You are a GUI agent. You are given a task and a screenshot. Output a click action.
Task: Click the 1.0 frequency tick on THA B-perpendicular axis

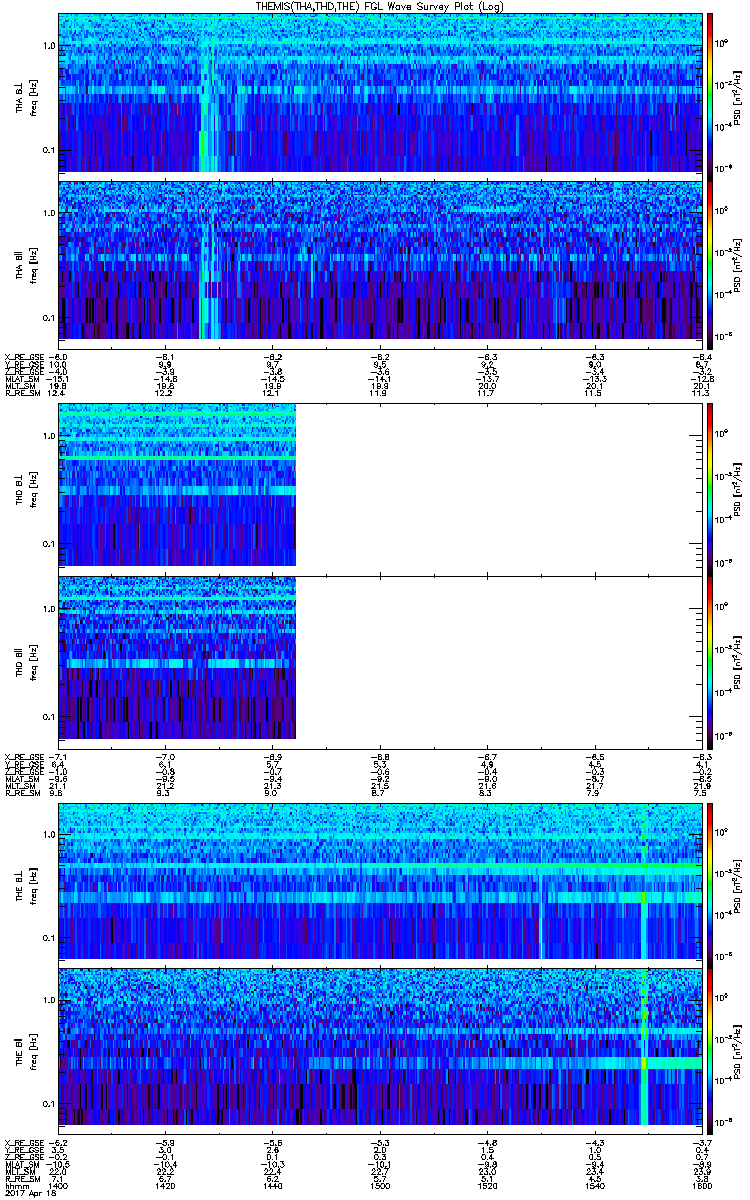click(x=48, y=46)
